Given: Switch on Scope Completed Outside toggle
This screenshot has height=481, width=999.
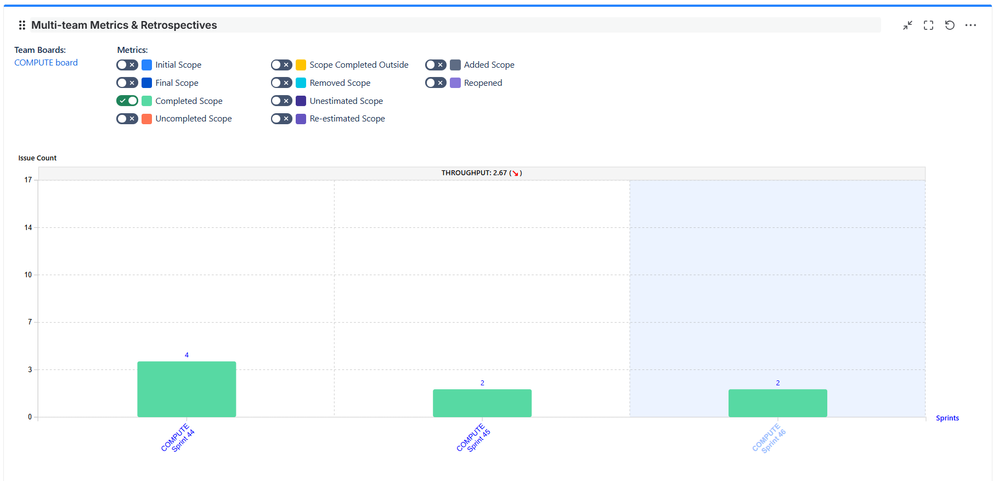Looking at the screenshot, I should pos(282,65).
